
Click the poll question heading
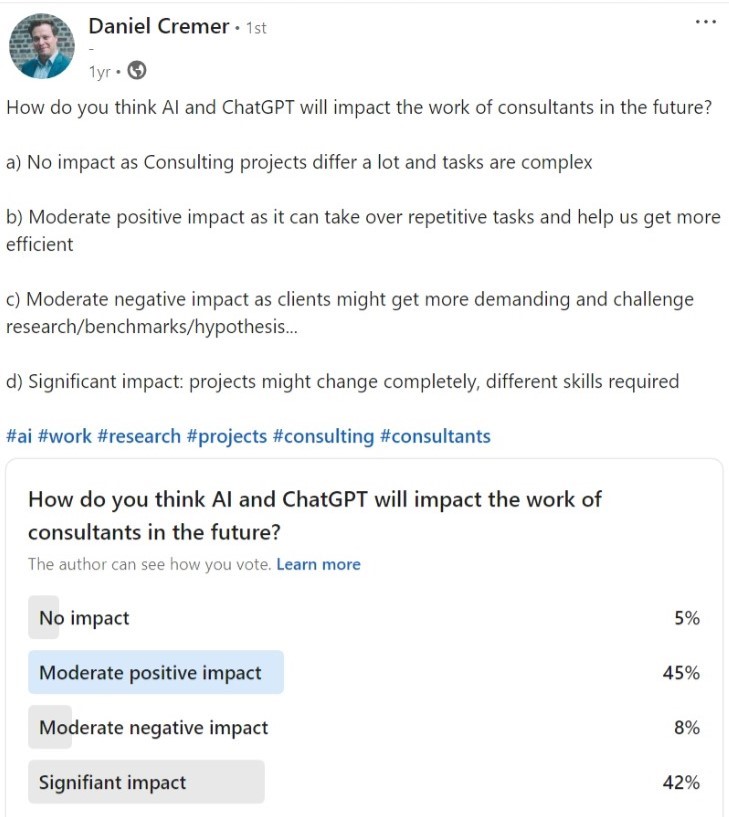click(315, 515)
